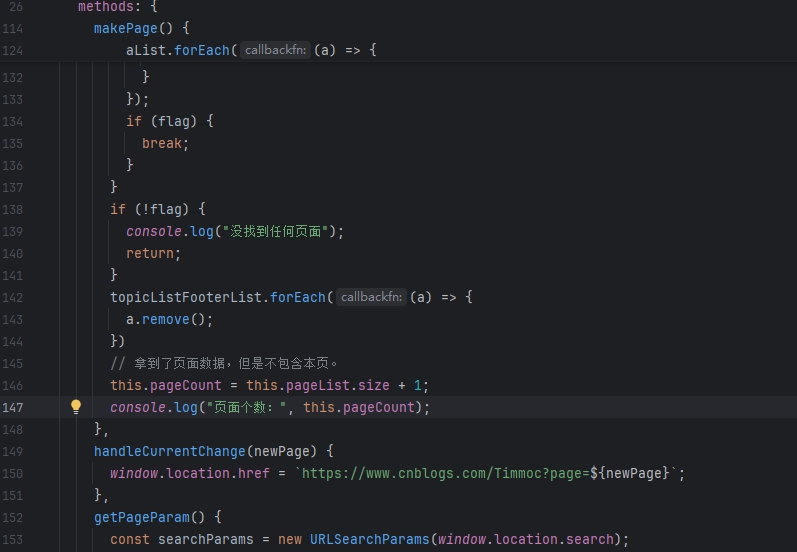Click the URLSearchParams class reference
The image size is (797, 552).
point(370,539)
